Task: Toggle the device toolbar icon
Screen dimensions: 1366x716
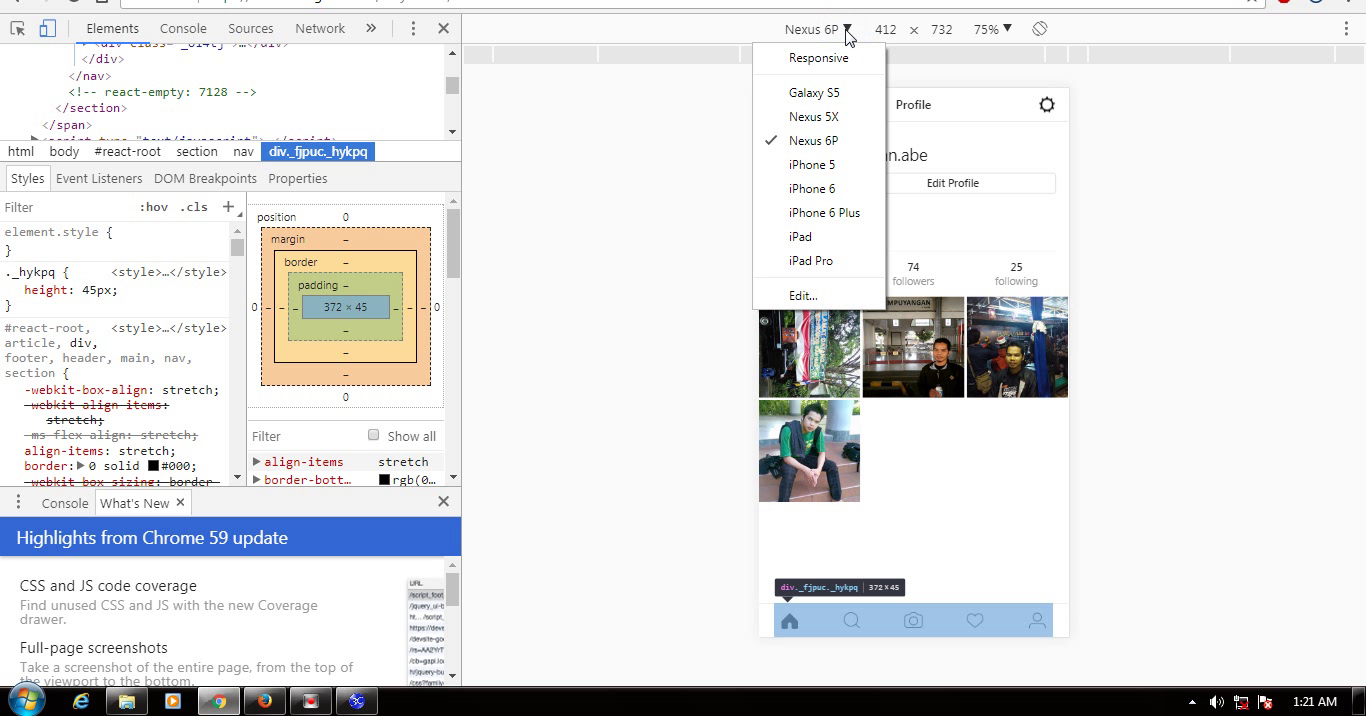Action: [x=47, y=29]
